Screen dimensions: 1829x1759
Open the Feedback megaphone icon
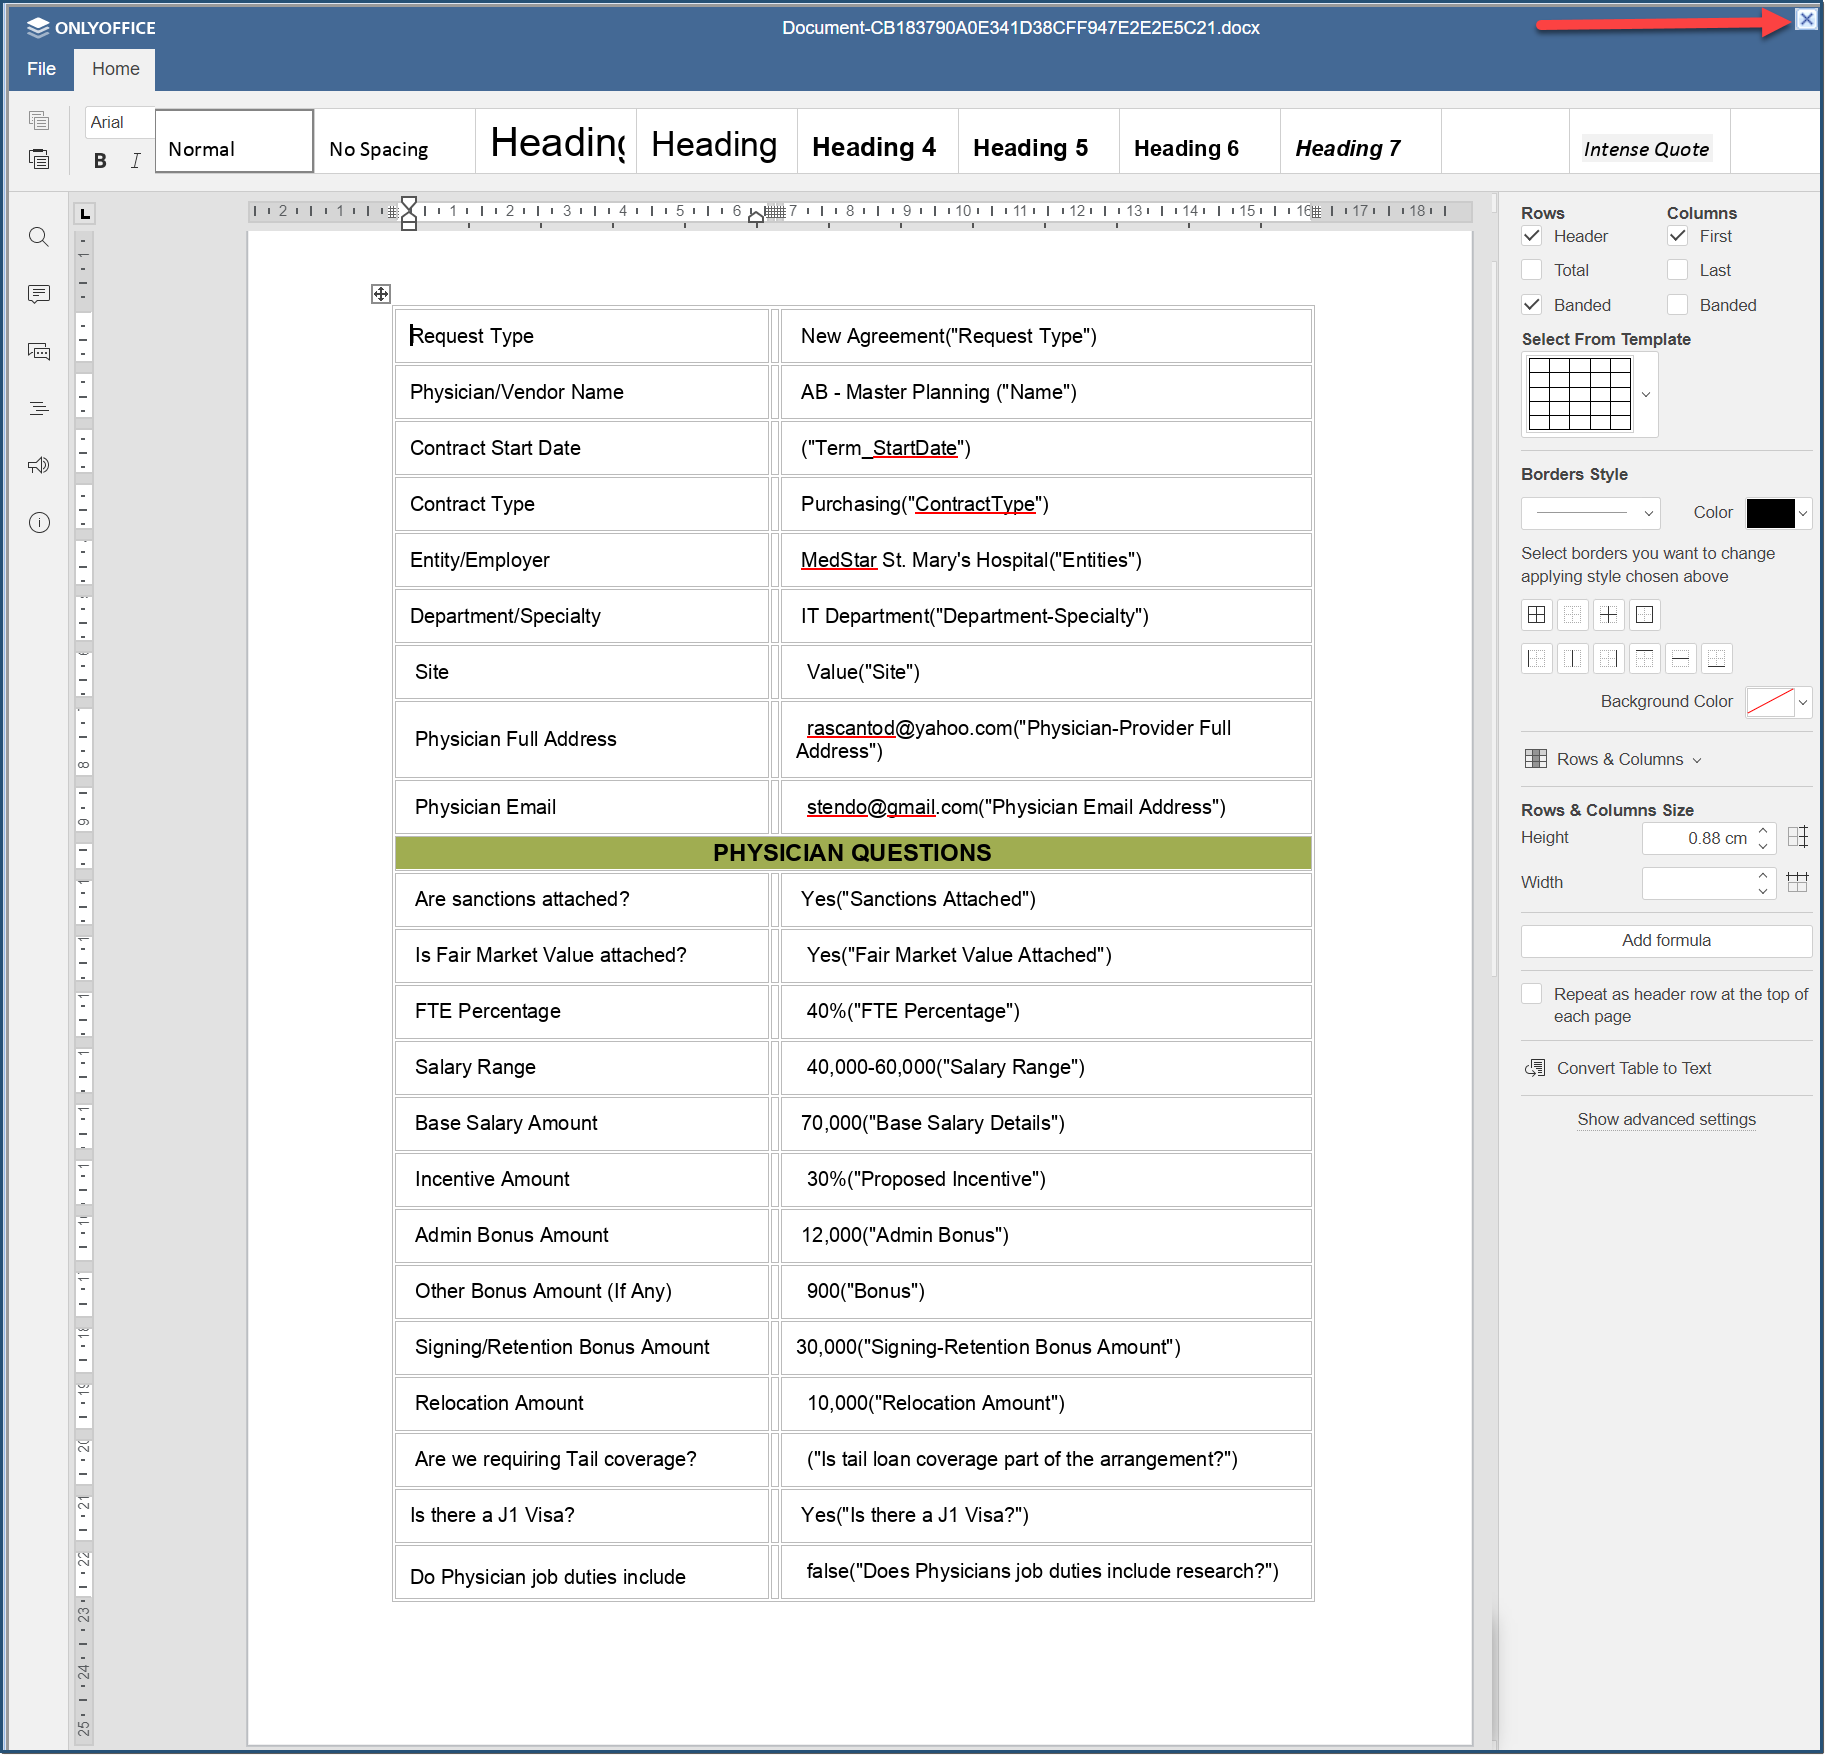click(x=39, y=465)
